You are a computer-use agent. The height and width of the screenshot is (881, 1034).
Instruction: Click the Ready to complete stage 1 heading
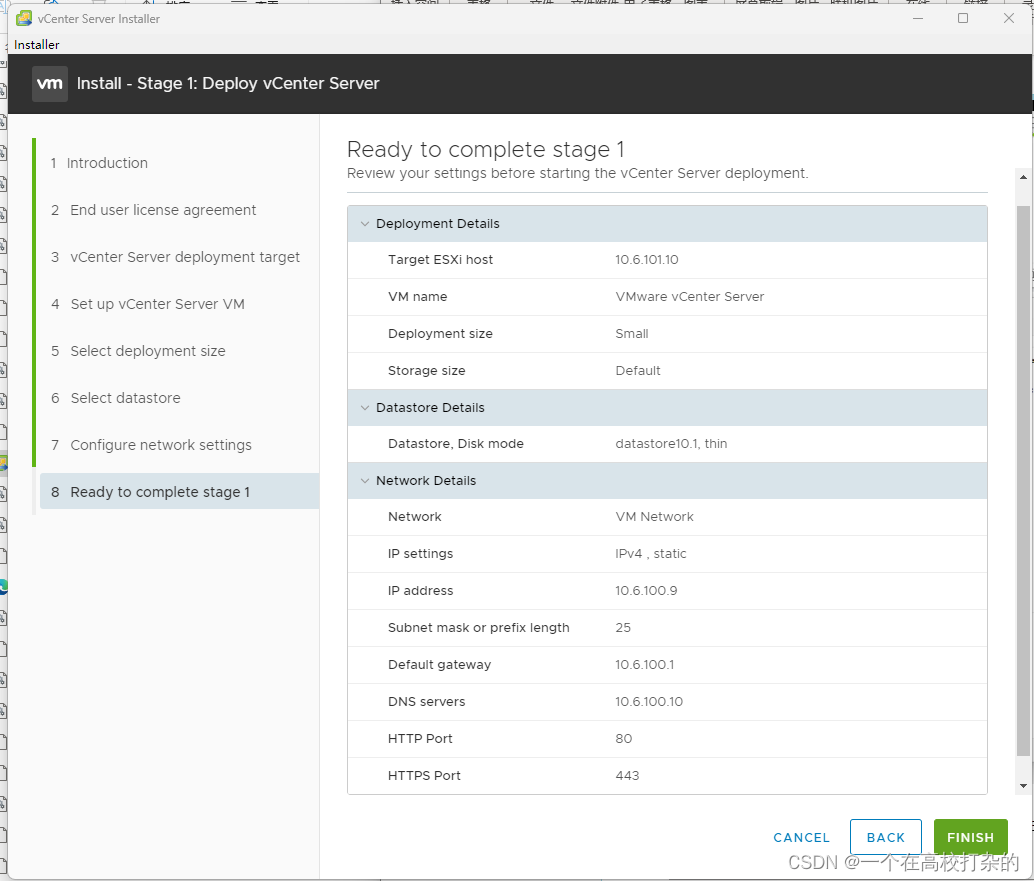486,149
